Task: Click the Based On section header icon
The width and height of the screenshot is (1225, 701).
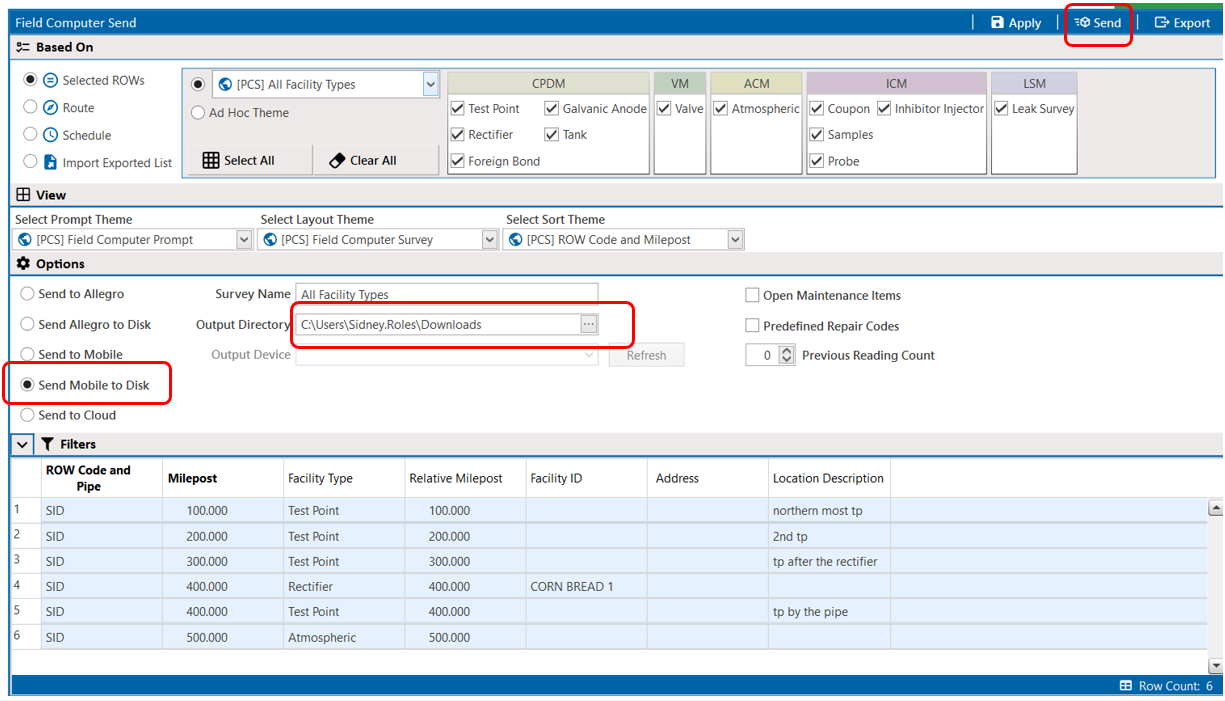Action: coord(23,47)
